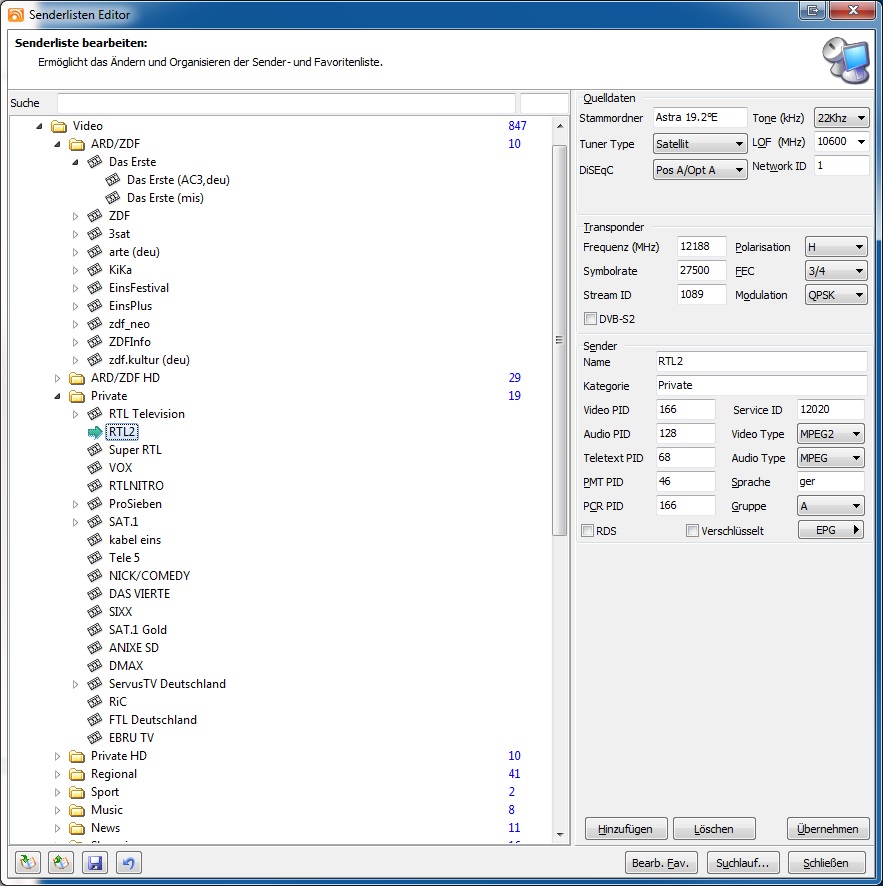The image size is (883, 886).
Task: Click the export channel list icon
Action: (x=61, y=862)
